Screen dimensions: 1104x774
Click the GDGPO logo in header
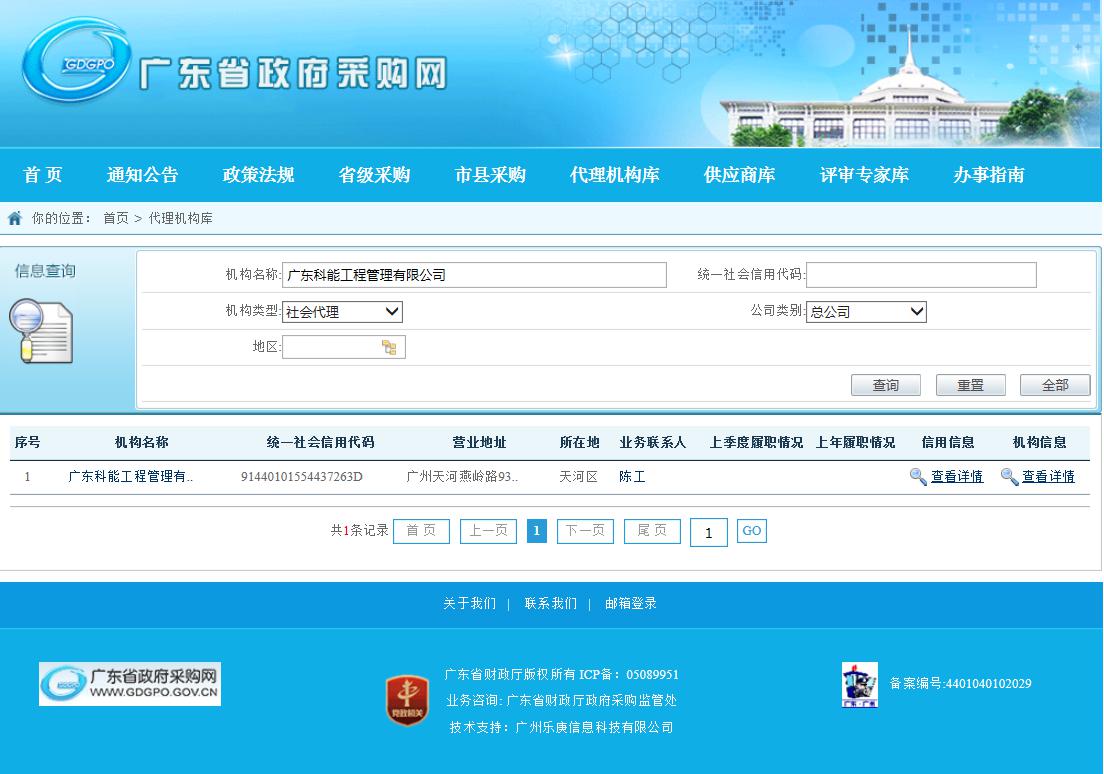coord(76,62)
